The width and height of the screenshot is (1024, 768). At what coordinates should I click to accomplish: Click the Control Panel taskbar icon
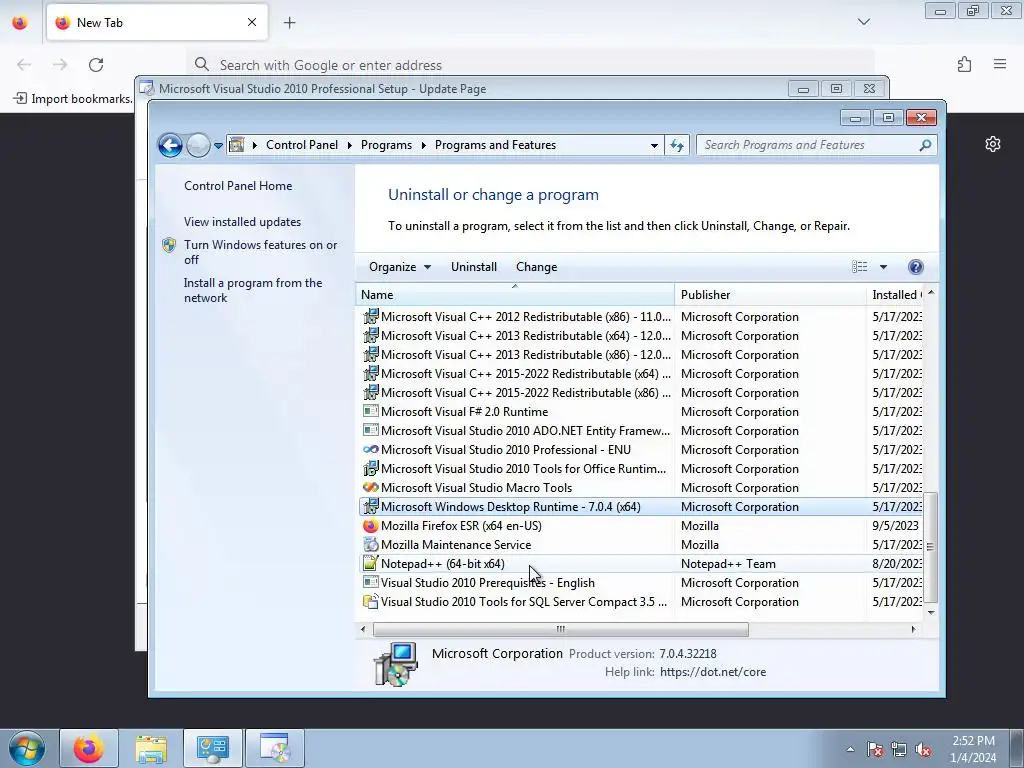(x=213, y=748)
